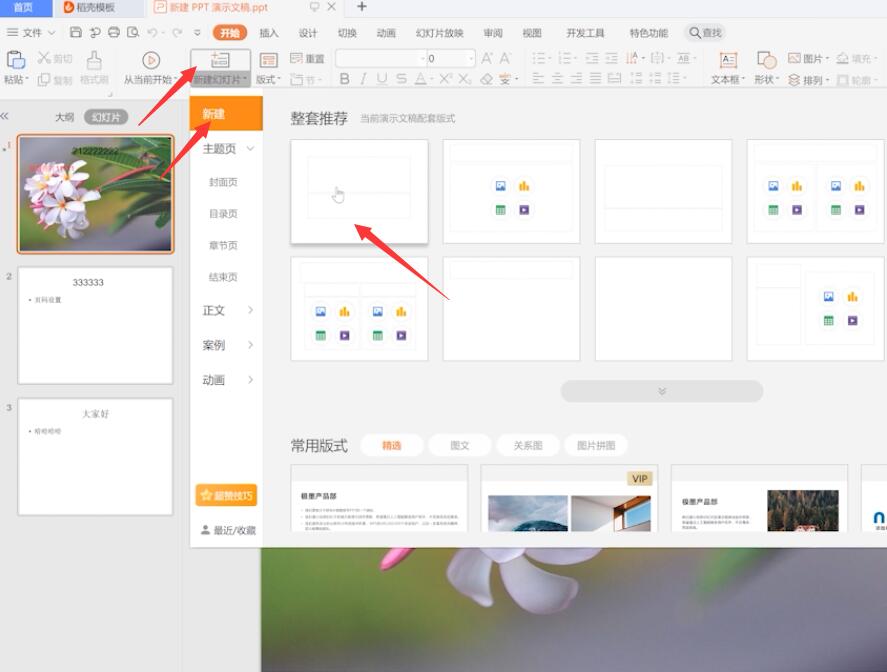Select slide 2 thumbnail titled 333333
The image size is (887, 672).
[x=96, y=326]
